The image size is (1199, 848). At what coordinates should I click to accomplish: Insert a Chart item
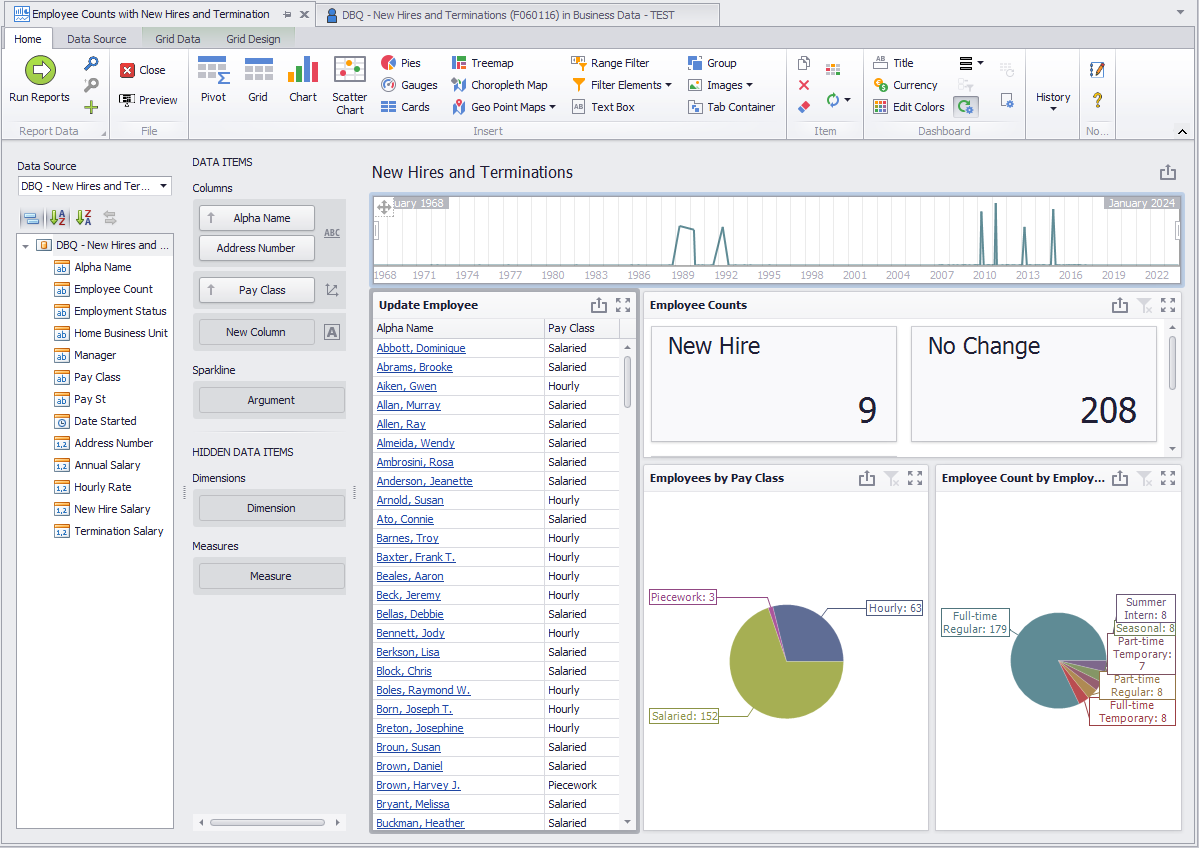tap(303, 79)
